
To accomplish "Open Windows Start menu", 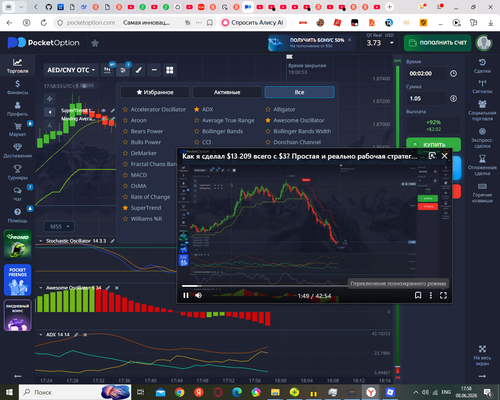I will [9, 392].
